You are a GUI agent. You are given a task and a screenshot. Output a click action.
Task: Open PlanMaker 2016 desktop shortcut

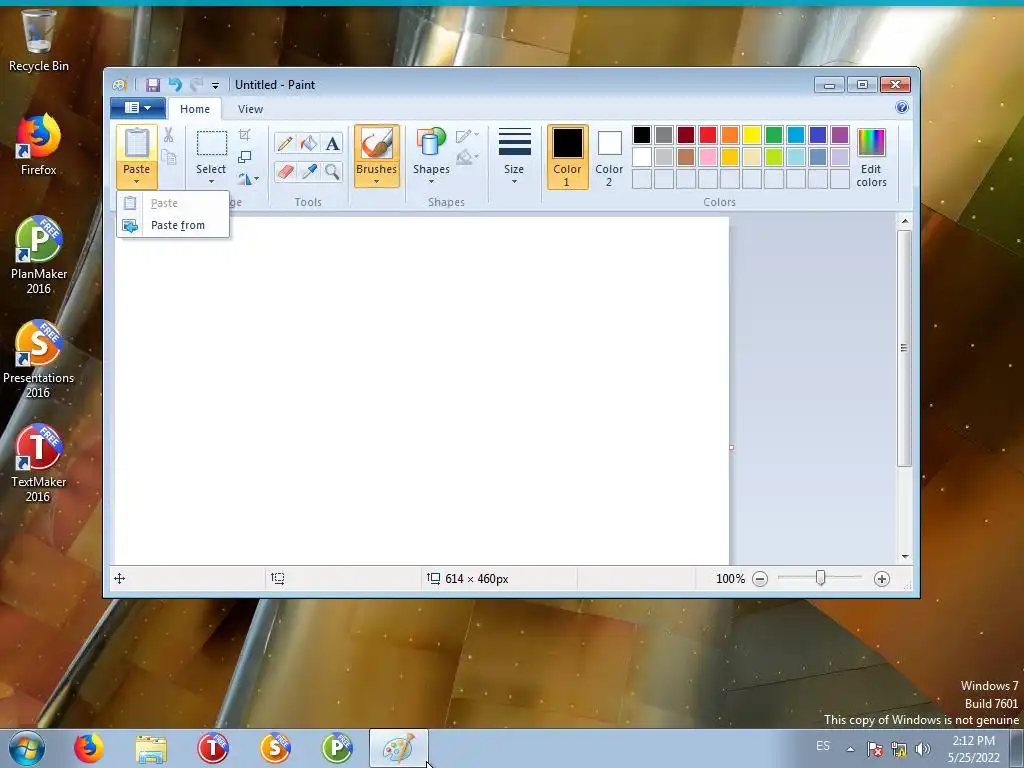39,255
